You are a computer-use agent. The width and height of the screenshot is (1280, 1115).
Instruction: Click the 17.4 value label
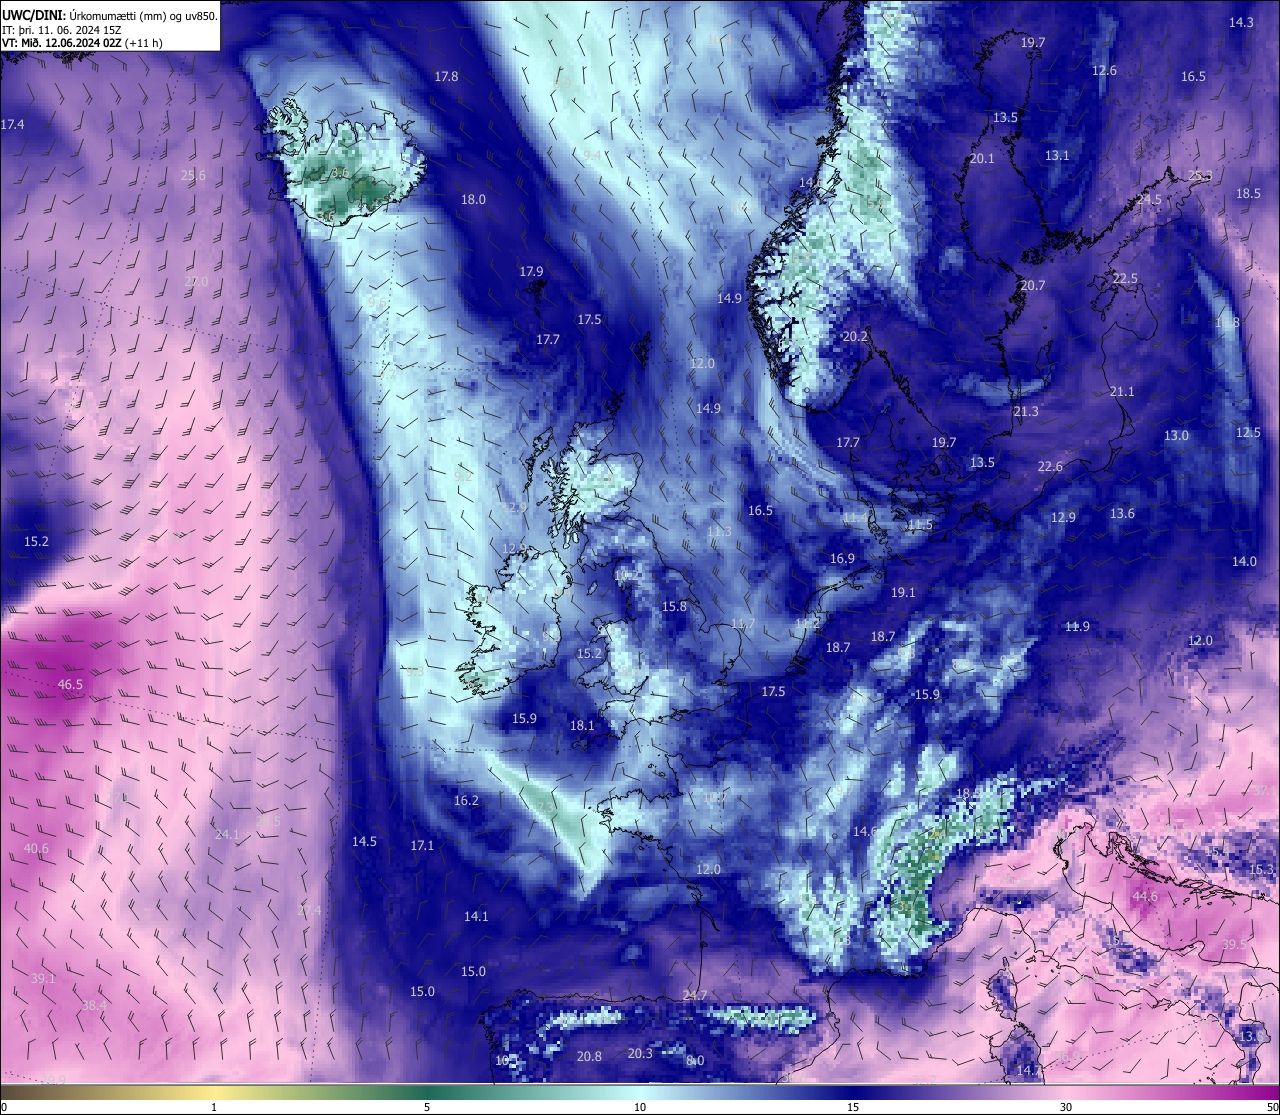tap(12, 125)
